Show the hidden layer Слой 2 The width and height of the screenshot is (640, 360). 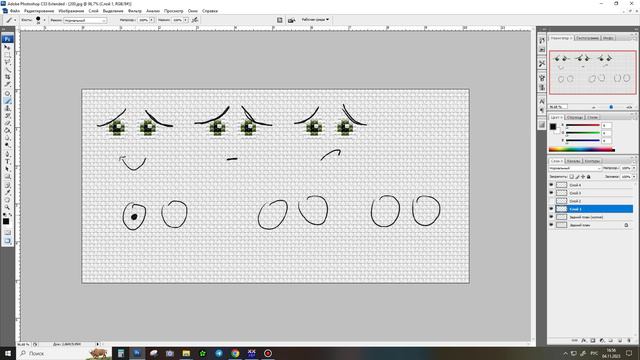[551, 201]
